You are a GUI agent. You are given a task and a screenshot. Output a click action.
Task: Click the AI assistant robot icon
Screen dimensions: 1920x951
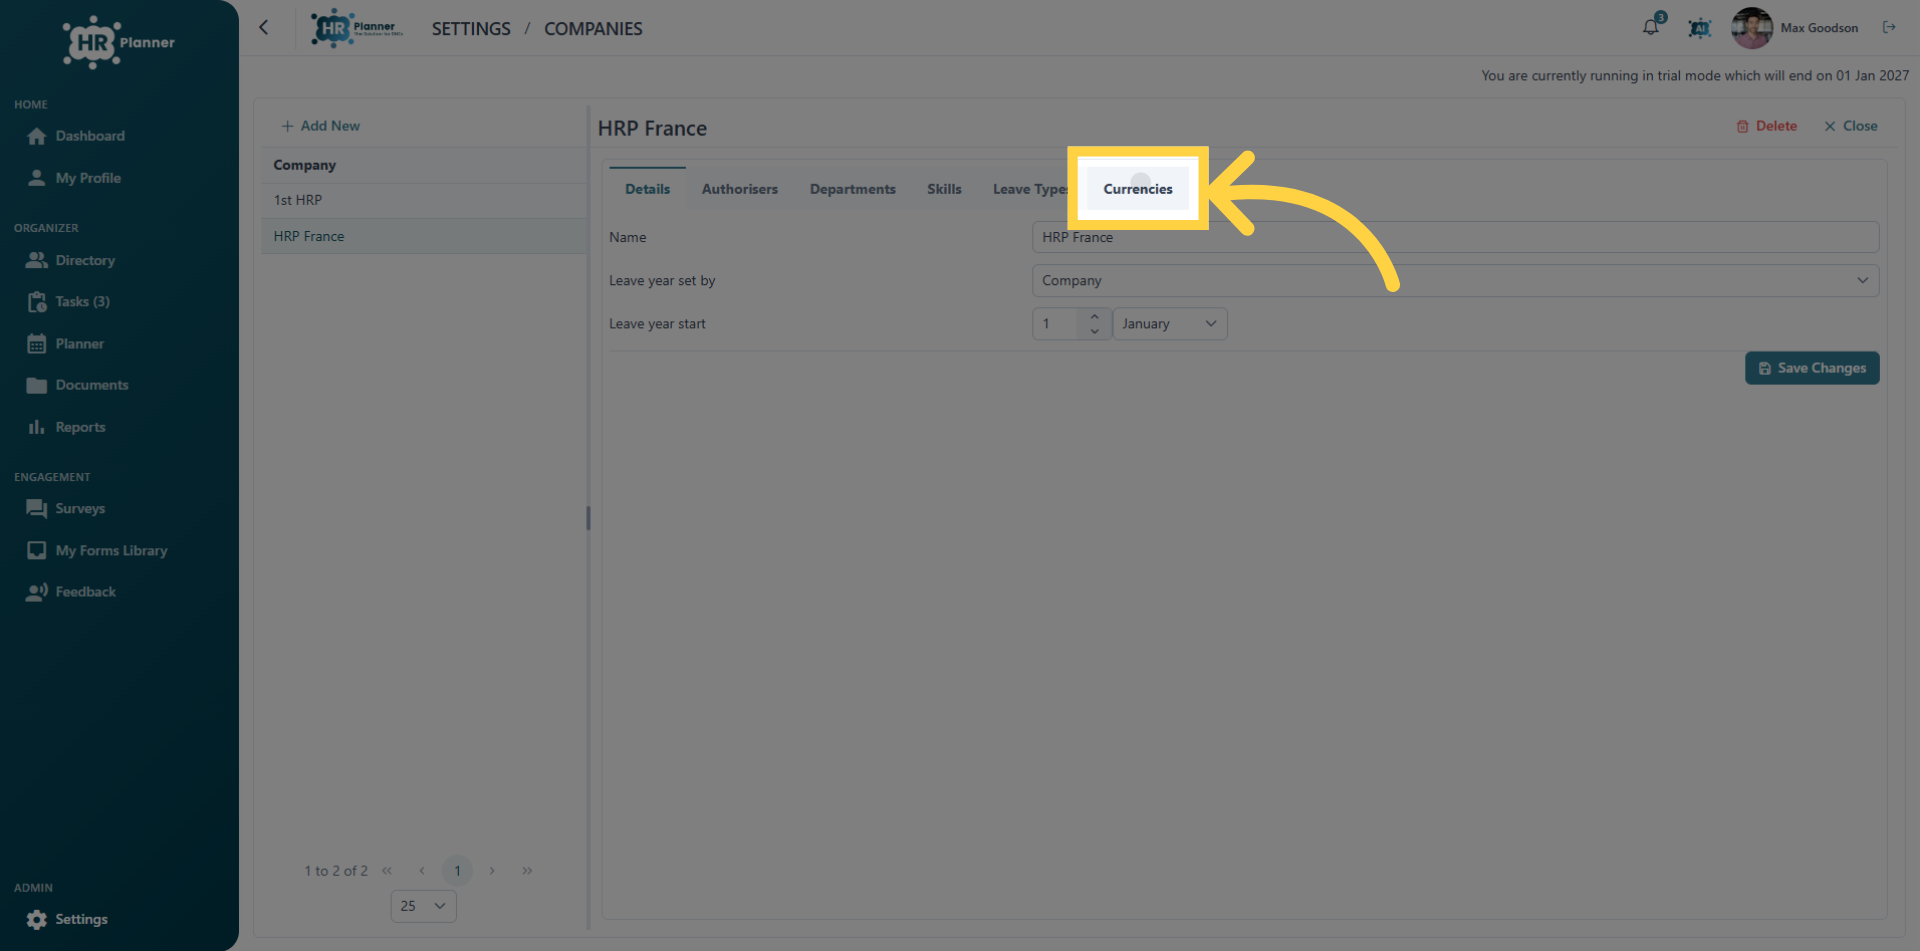tap(1699, 28)
